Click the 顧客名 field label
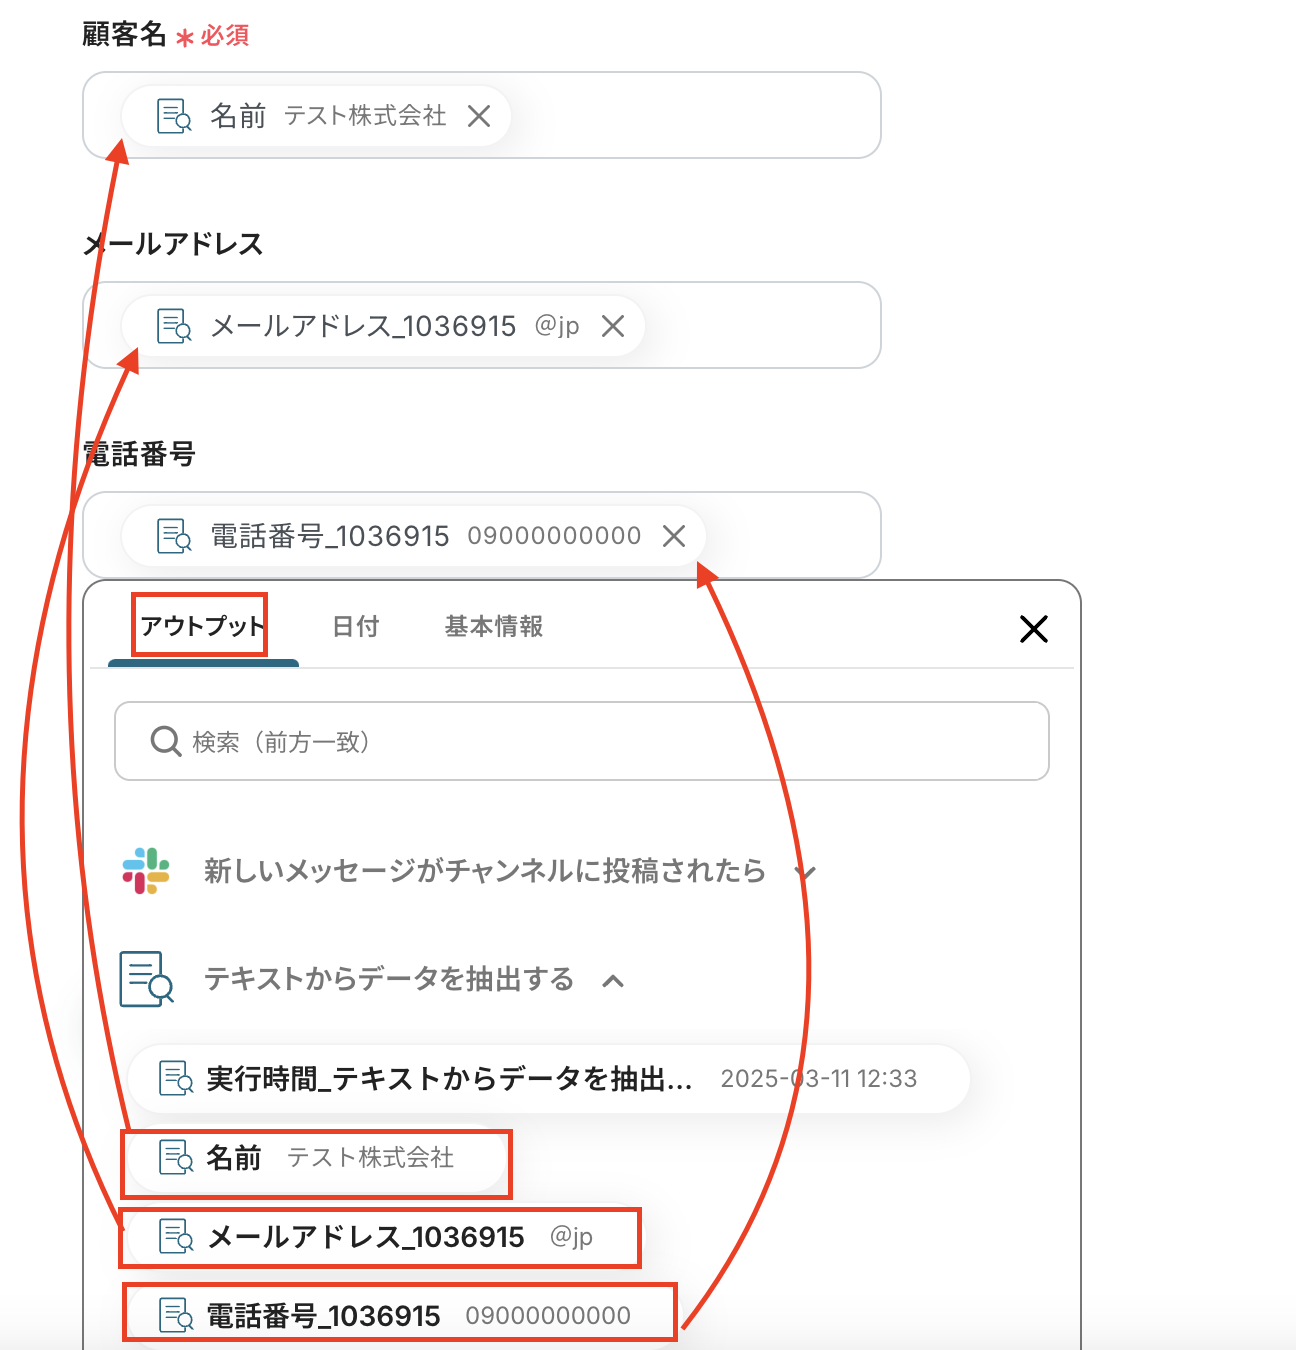This screenshot has width=1296, height=1350. (124, 35)
